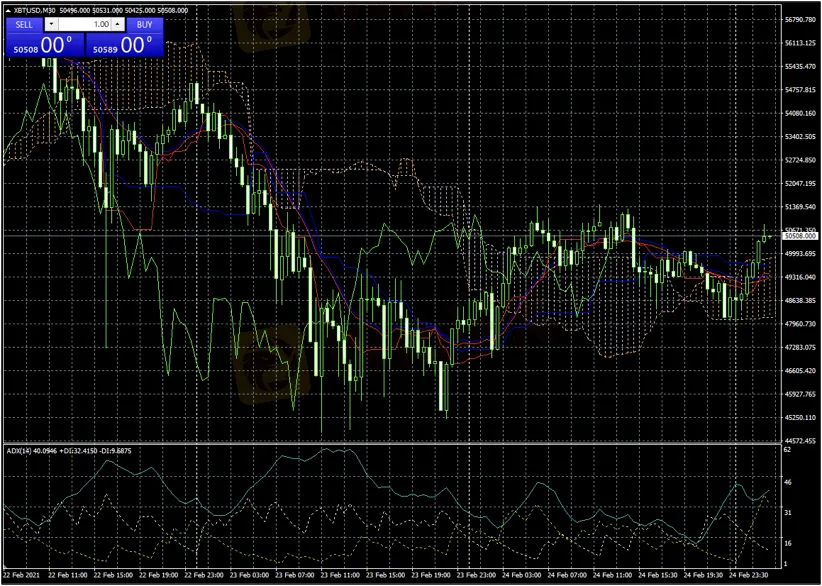Click the BUY button
822x586 pixels.
(x=144, y=24)
